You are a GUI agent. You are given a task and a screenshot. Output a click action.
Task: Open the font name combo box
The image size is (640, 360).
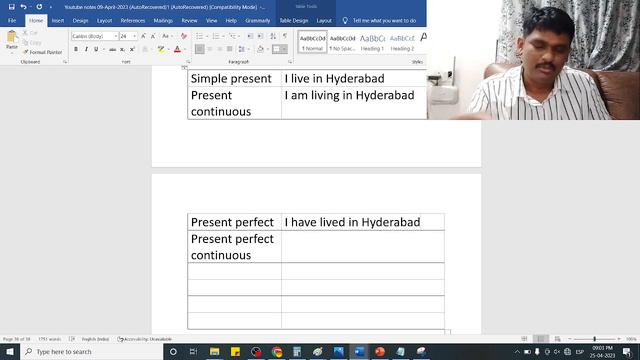[x=95, y=36]
